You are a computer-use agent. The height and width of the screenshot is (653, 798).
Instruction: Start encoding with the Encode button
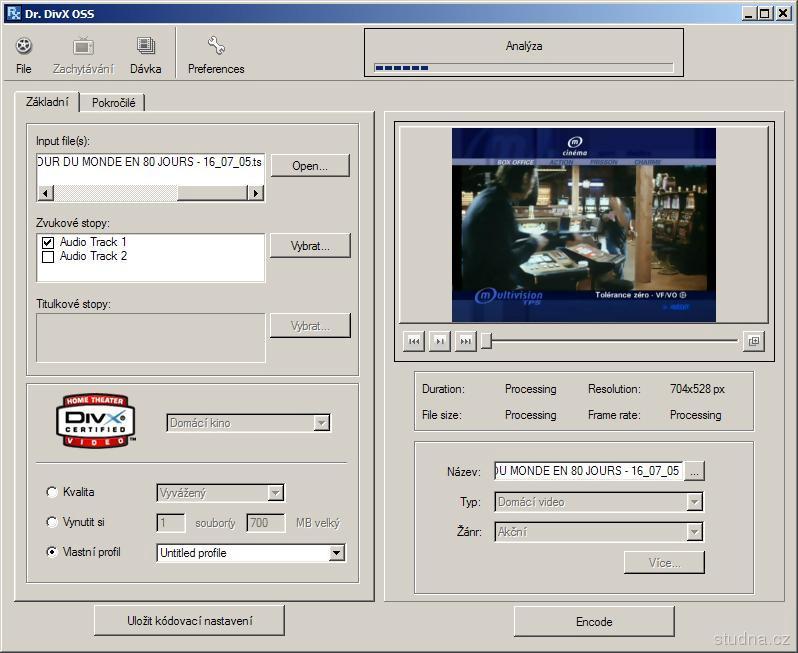coord(594,621)
